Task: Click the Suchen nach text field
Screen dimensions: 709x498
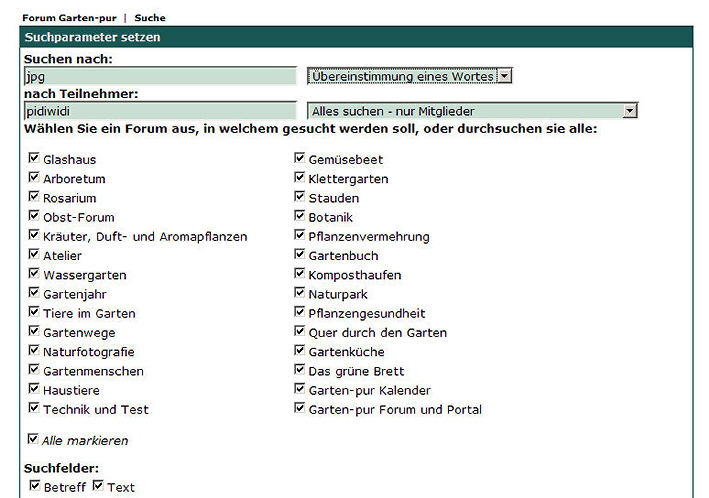Action: coord(160,76)
